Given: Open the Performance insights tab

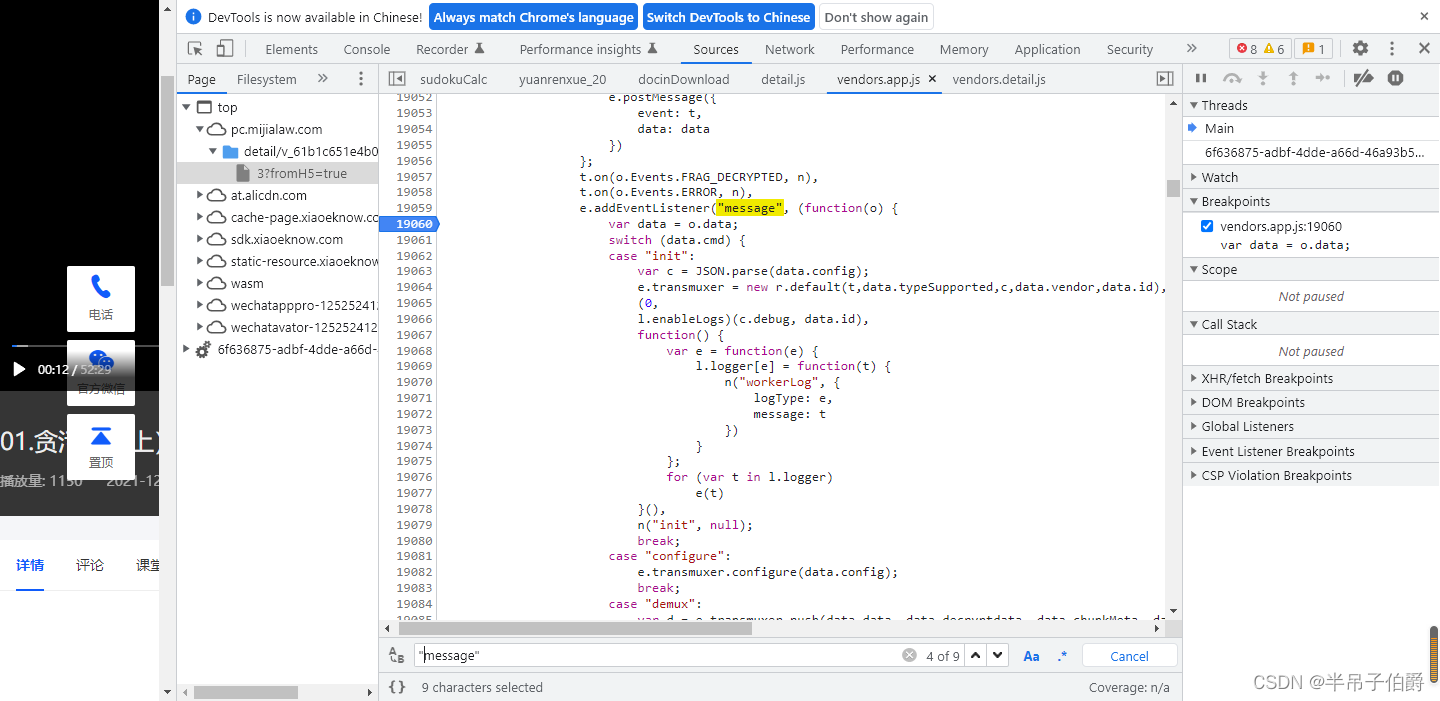Looking at the screenshot, I should (589, 49).
